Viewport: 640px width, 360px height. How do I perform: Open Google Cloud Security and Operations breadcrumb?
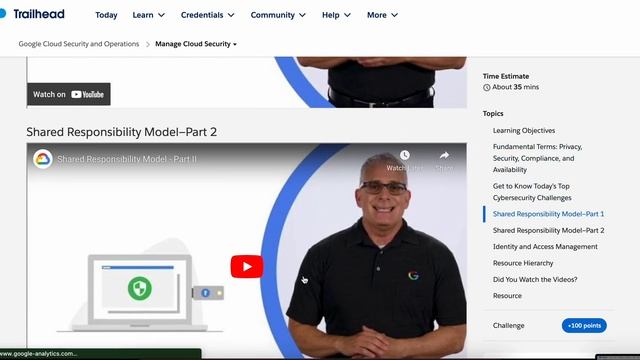point(79,44)
